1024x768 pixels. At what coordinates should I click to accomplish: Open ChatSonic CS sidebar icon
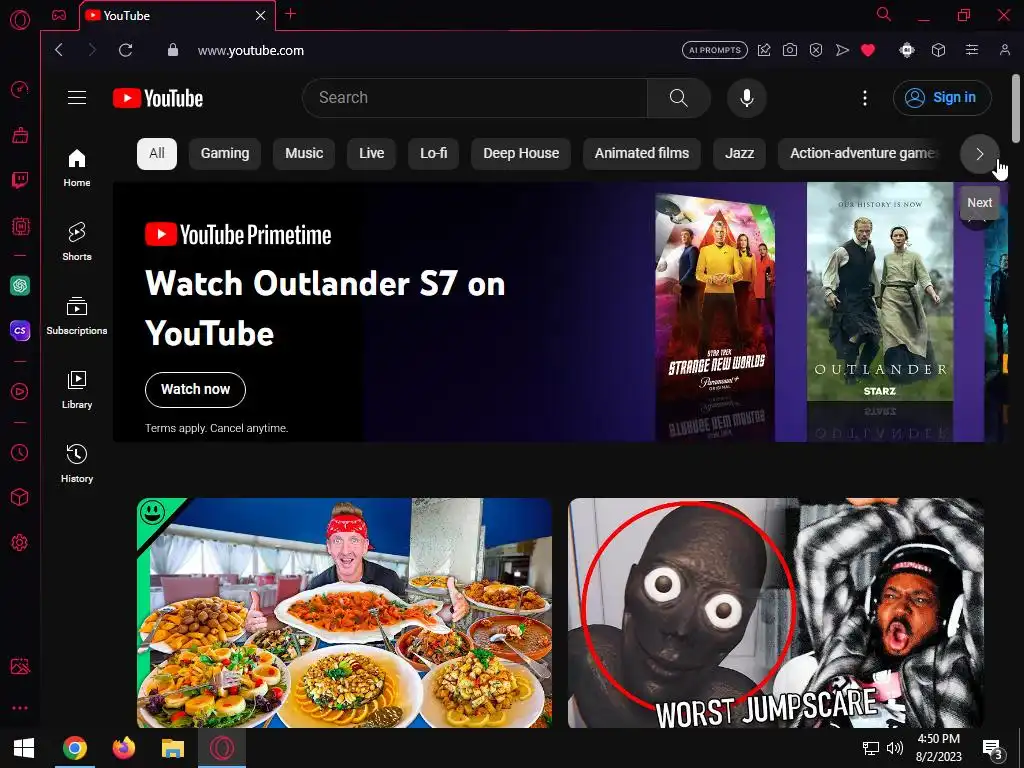click(x=20, y=330)
